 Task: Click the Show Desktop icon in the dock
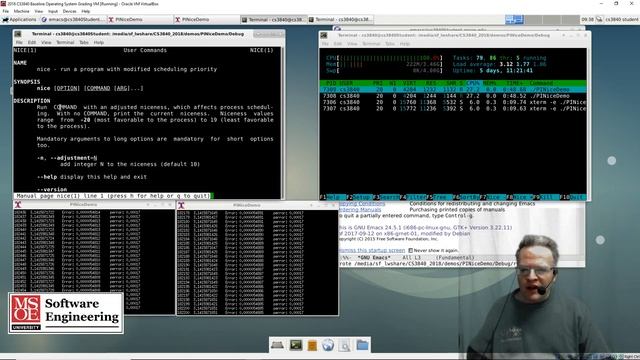click(x=277, y=345)
